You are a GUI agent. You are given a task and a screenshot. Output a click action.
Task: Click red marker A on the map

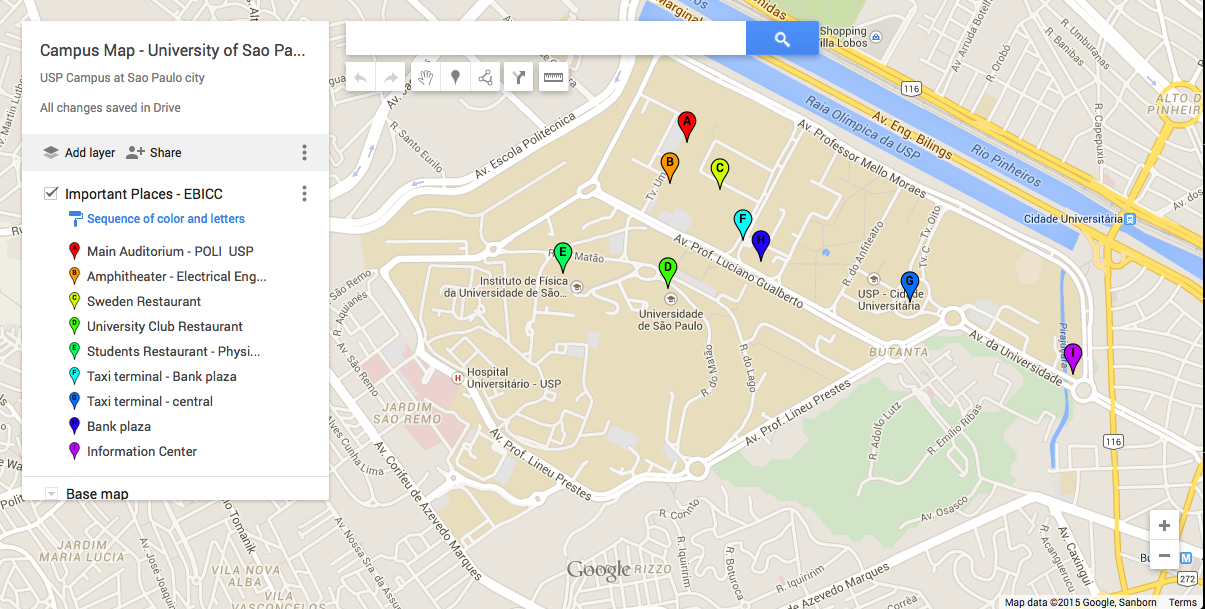pyautogui.click(x=686, y=126)
